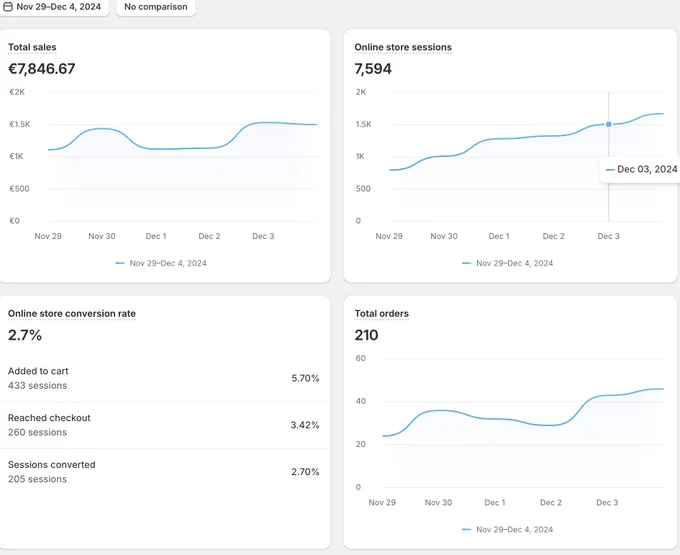Image resolution: width=680 pixels, height=555 pixels.
Task: Click the 210 total orders value
Action: pos(366,335)
